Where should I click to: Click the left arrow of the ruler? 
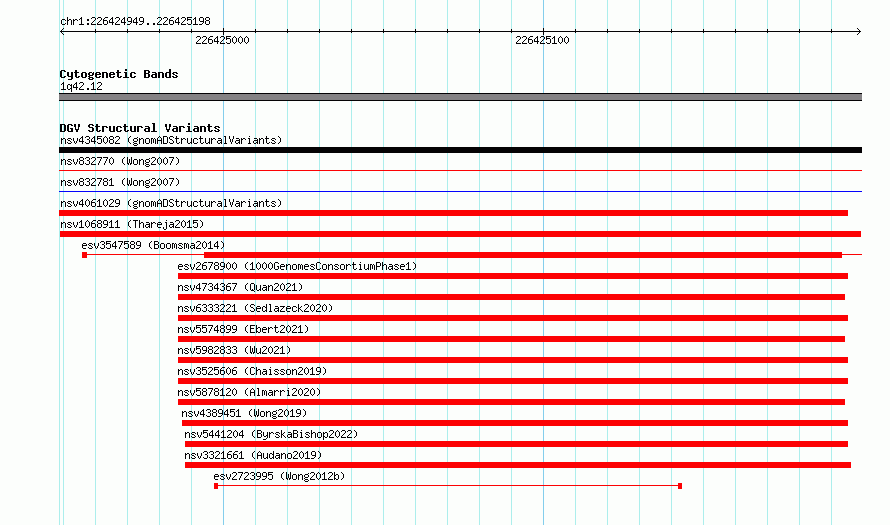click(x=62, y=32)
